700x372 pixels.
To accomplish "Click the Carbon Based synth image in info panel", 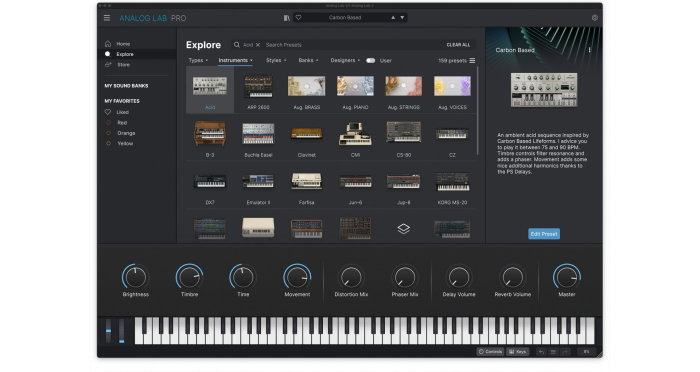I will 544,90.
